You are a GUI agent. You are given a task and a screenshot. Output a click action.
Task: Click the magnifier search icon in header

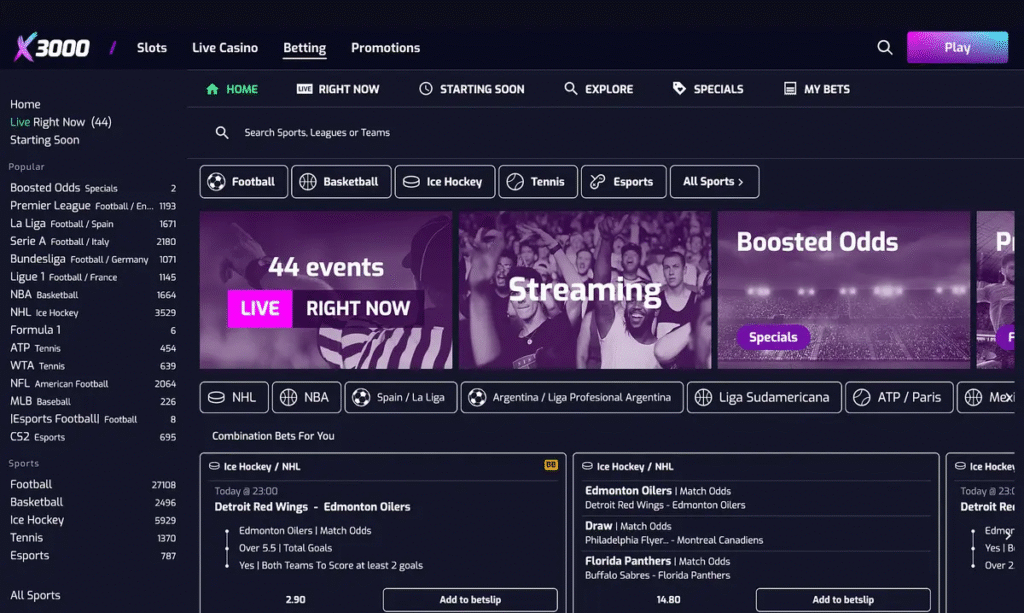point(884,47)
